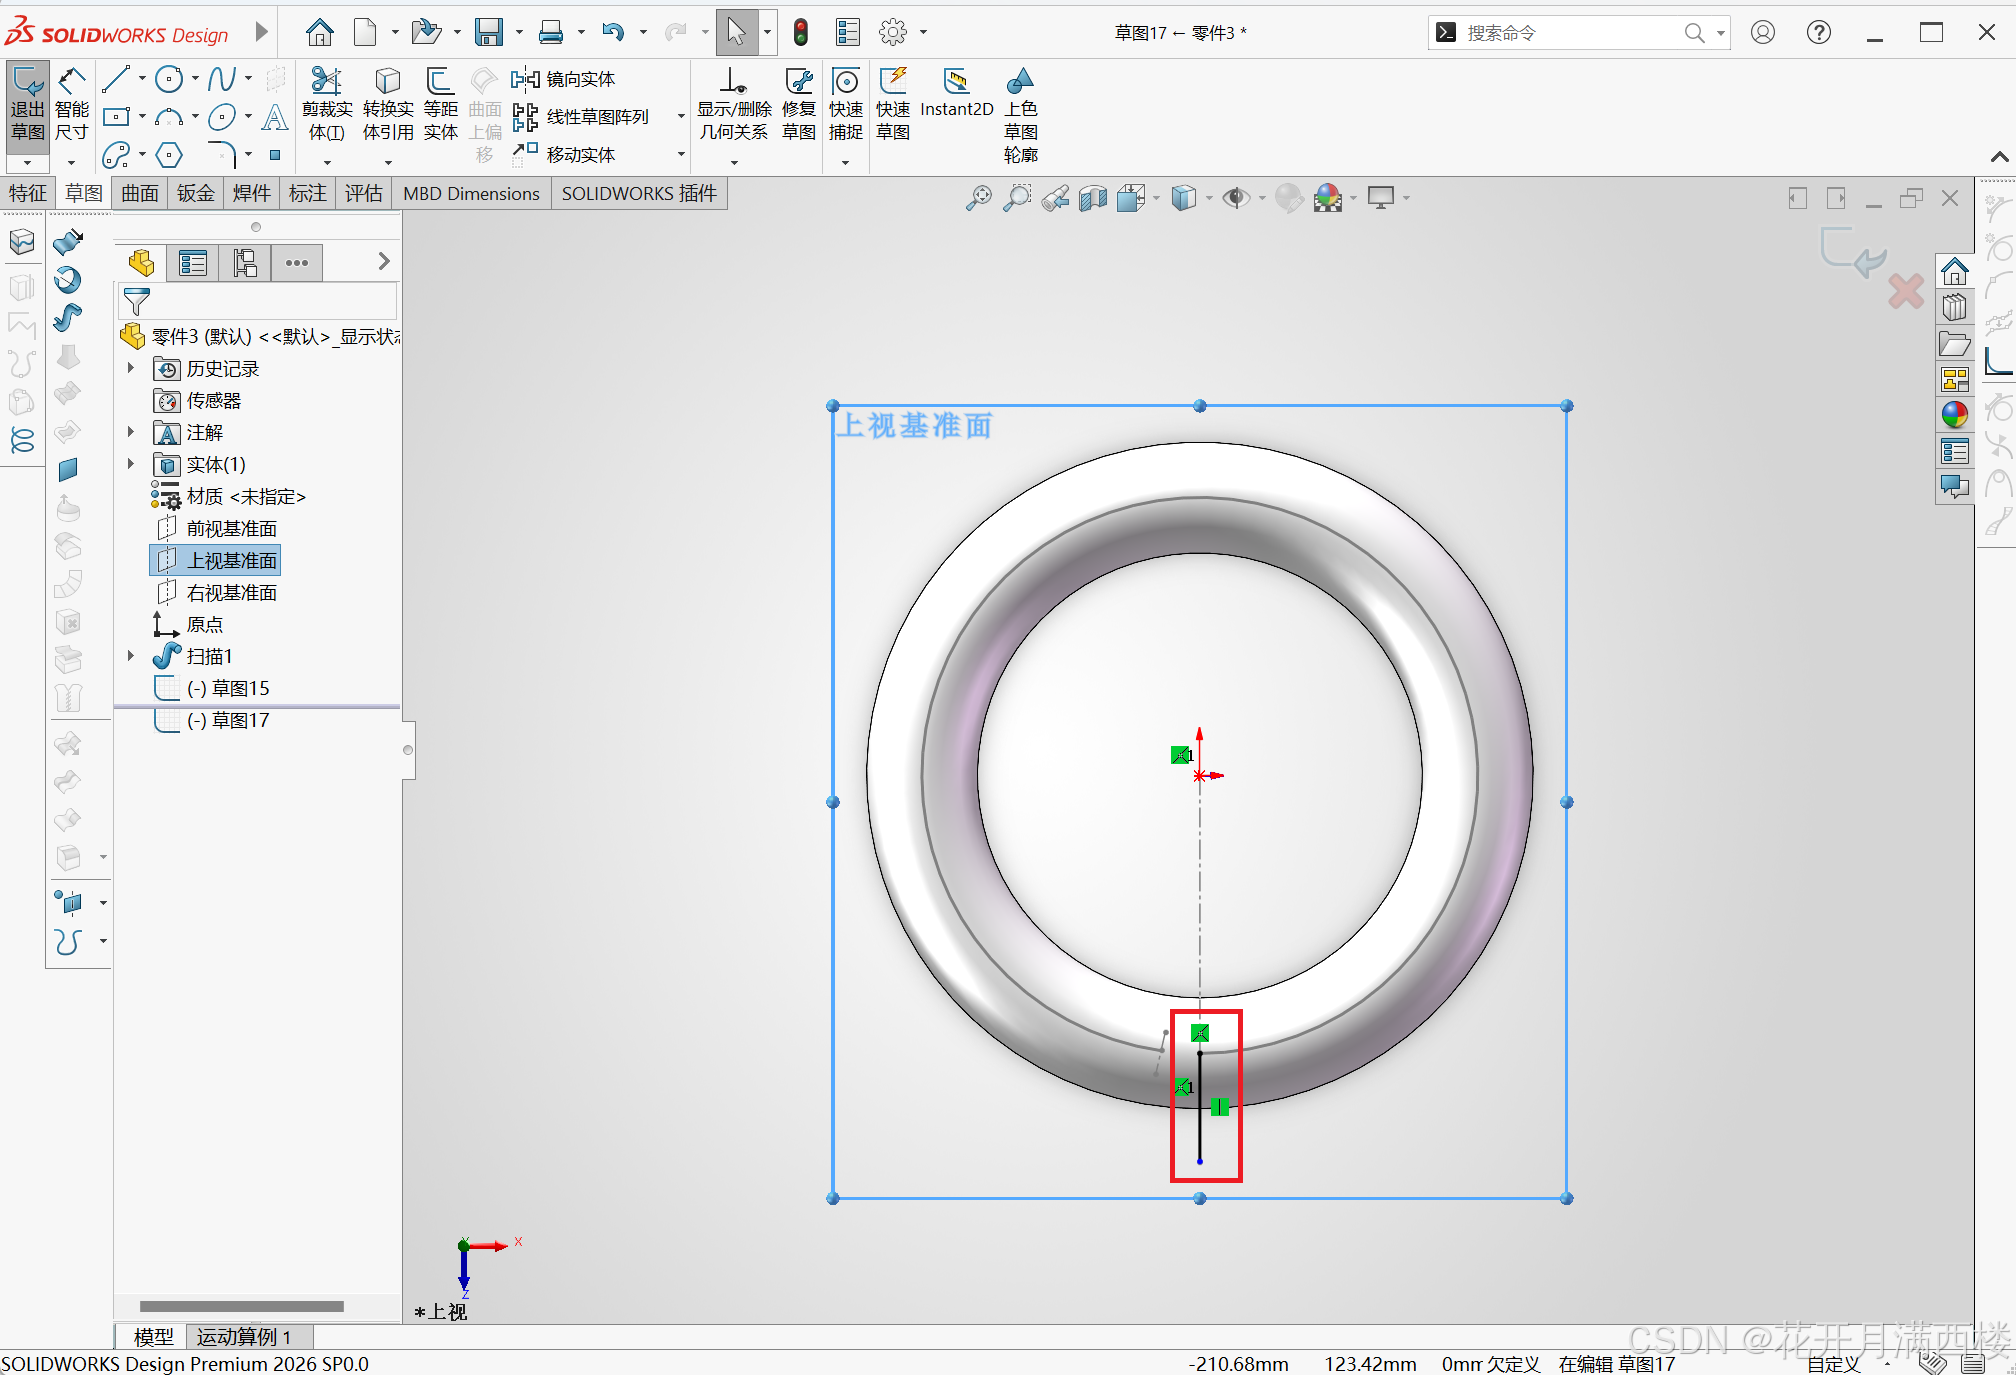Click Offset Entities (等距实体)

[x=440, y=104]
